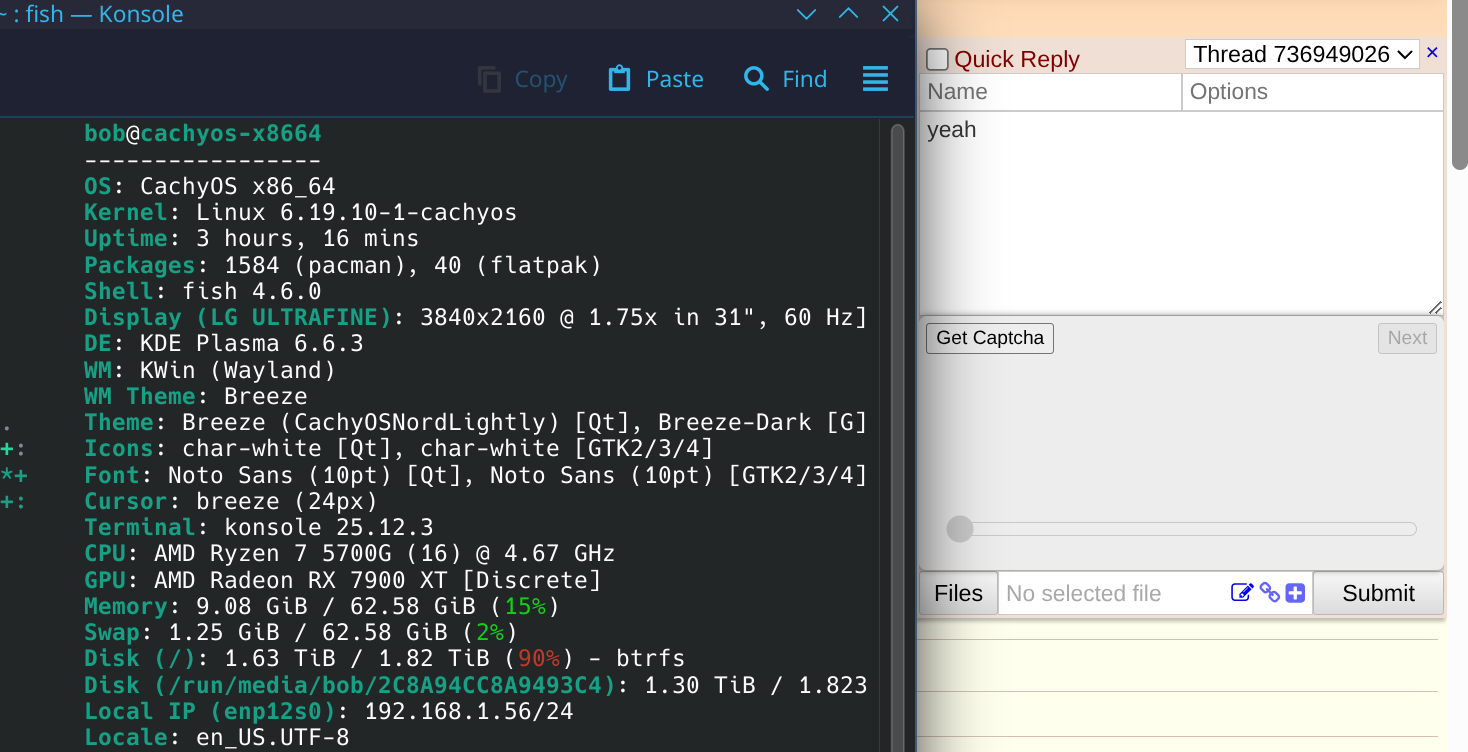This screenshot has width=1468, height=752.
Task: Click the Copy button in Konsole toolbar
Action: coord(522,79)
